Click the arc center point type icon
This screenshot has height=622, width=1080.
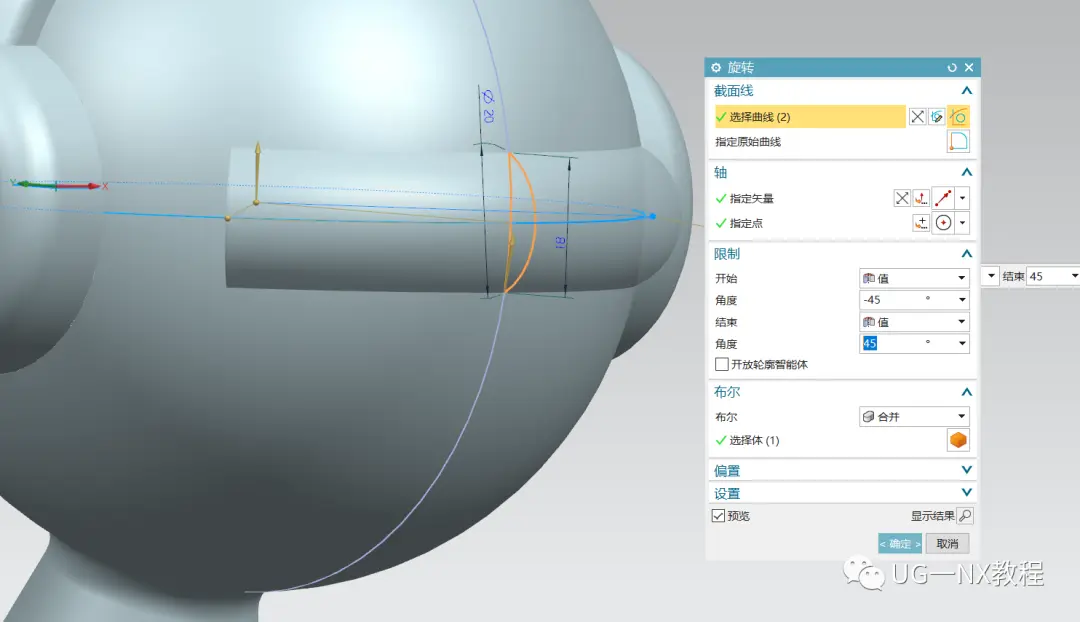pyautogui.click(x=944, y=223)
